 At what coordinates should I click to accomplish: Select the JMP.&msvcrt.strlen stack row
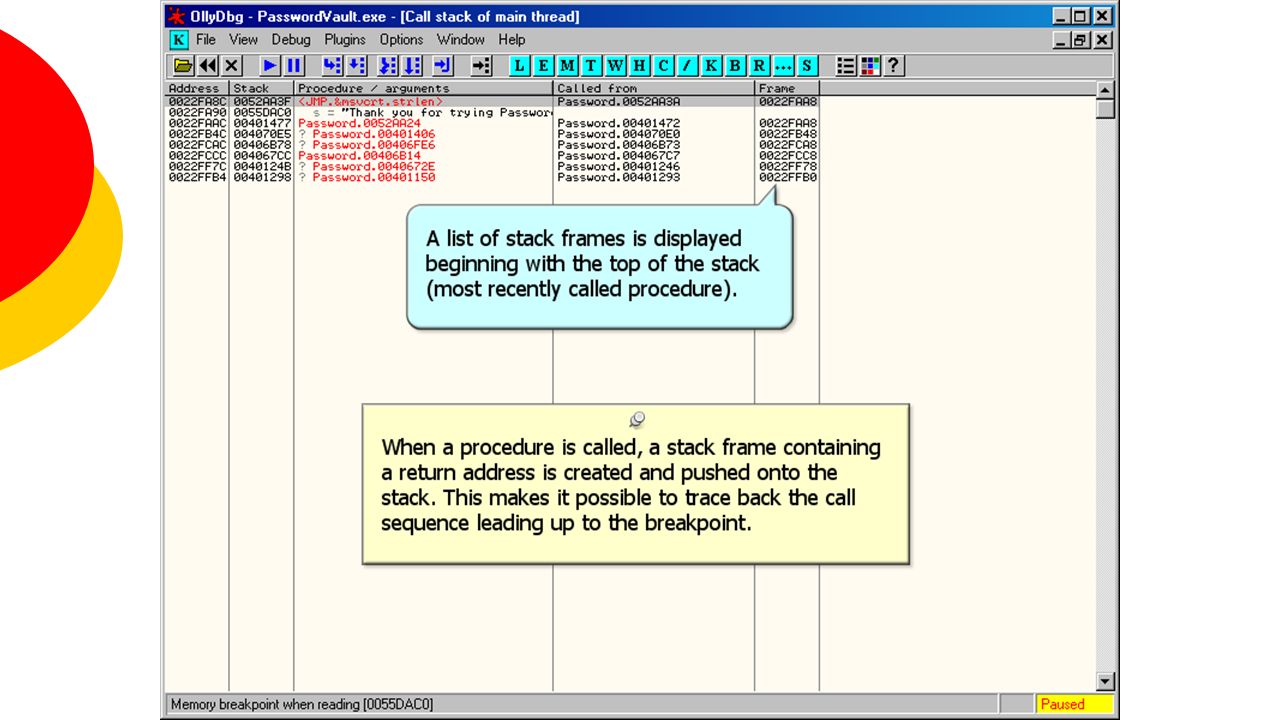pyautogui.click(x=493, y=101)
